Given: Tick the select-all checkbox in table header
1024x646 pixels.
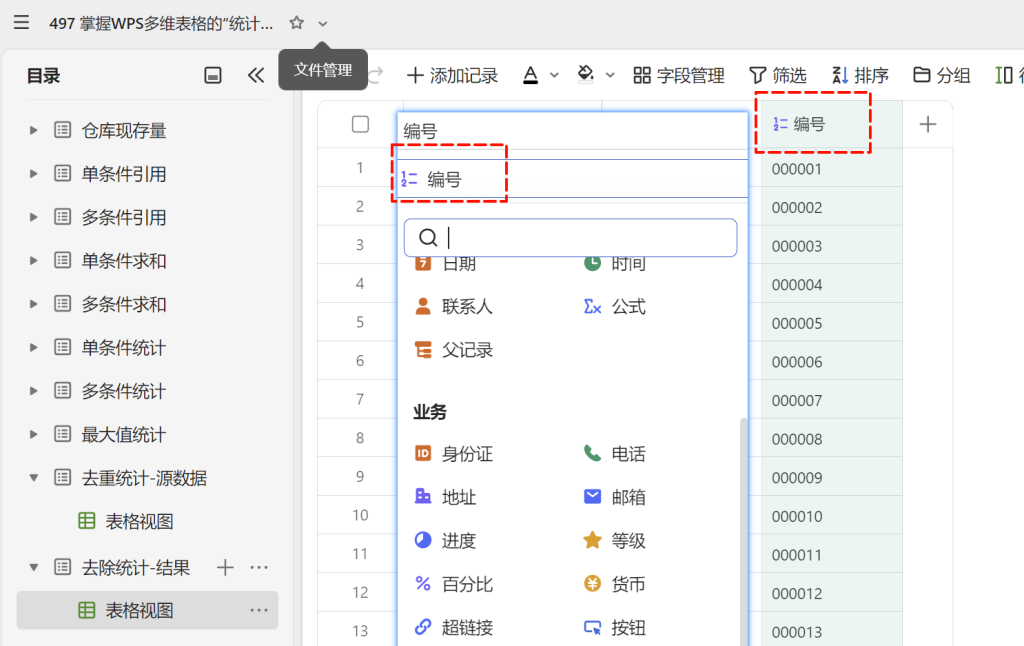Looking at the screenshot, I should [x=360, y=124].
